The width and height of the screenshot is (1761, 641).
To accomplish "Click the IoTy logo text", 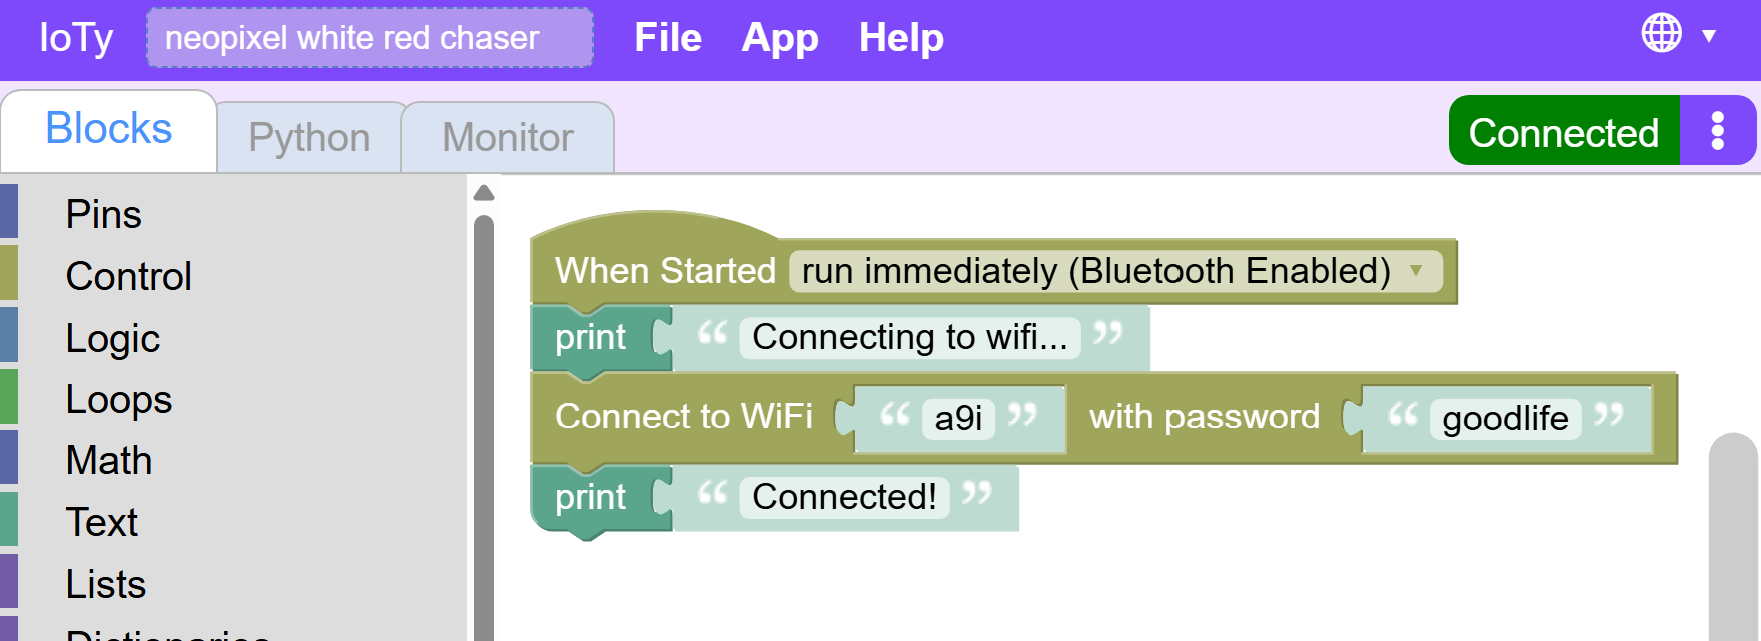I will pos(76,38).
